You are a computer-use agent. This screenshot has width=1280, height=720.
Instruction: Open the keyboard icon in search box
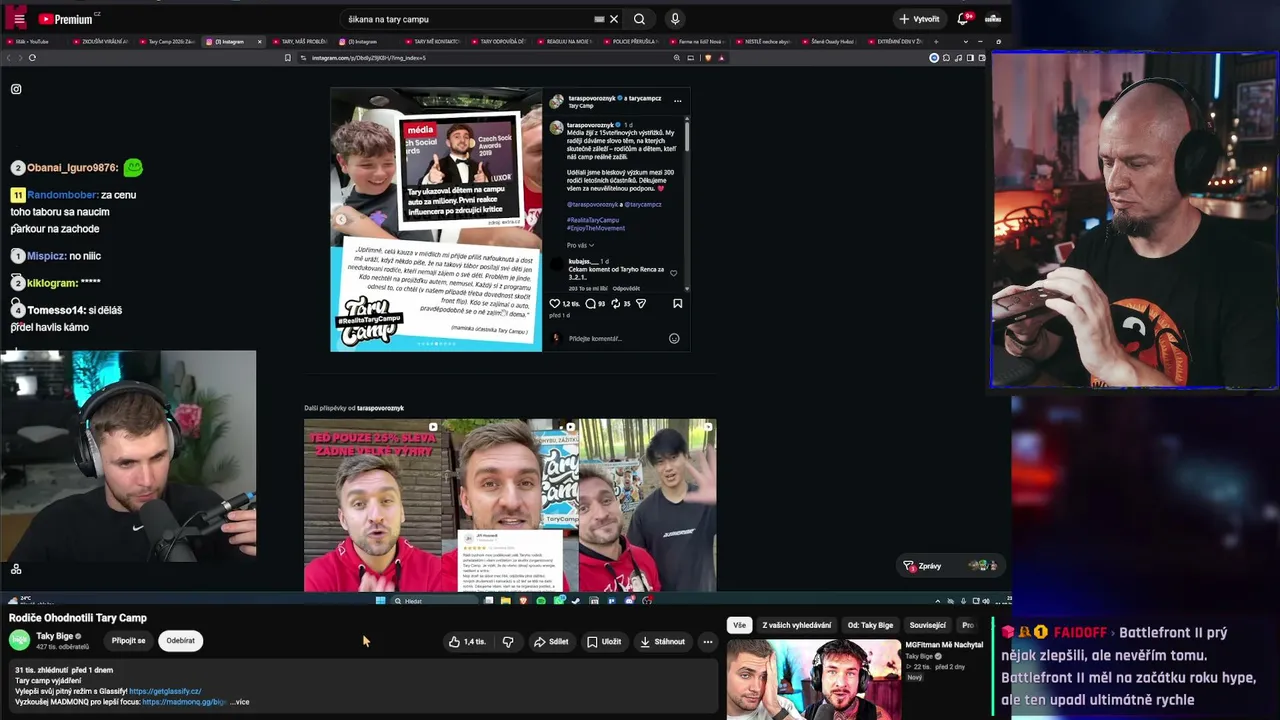[x=599, y=19]
